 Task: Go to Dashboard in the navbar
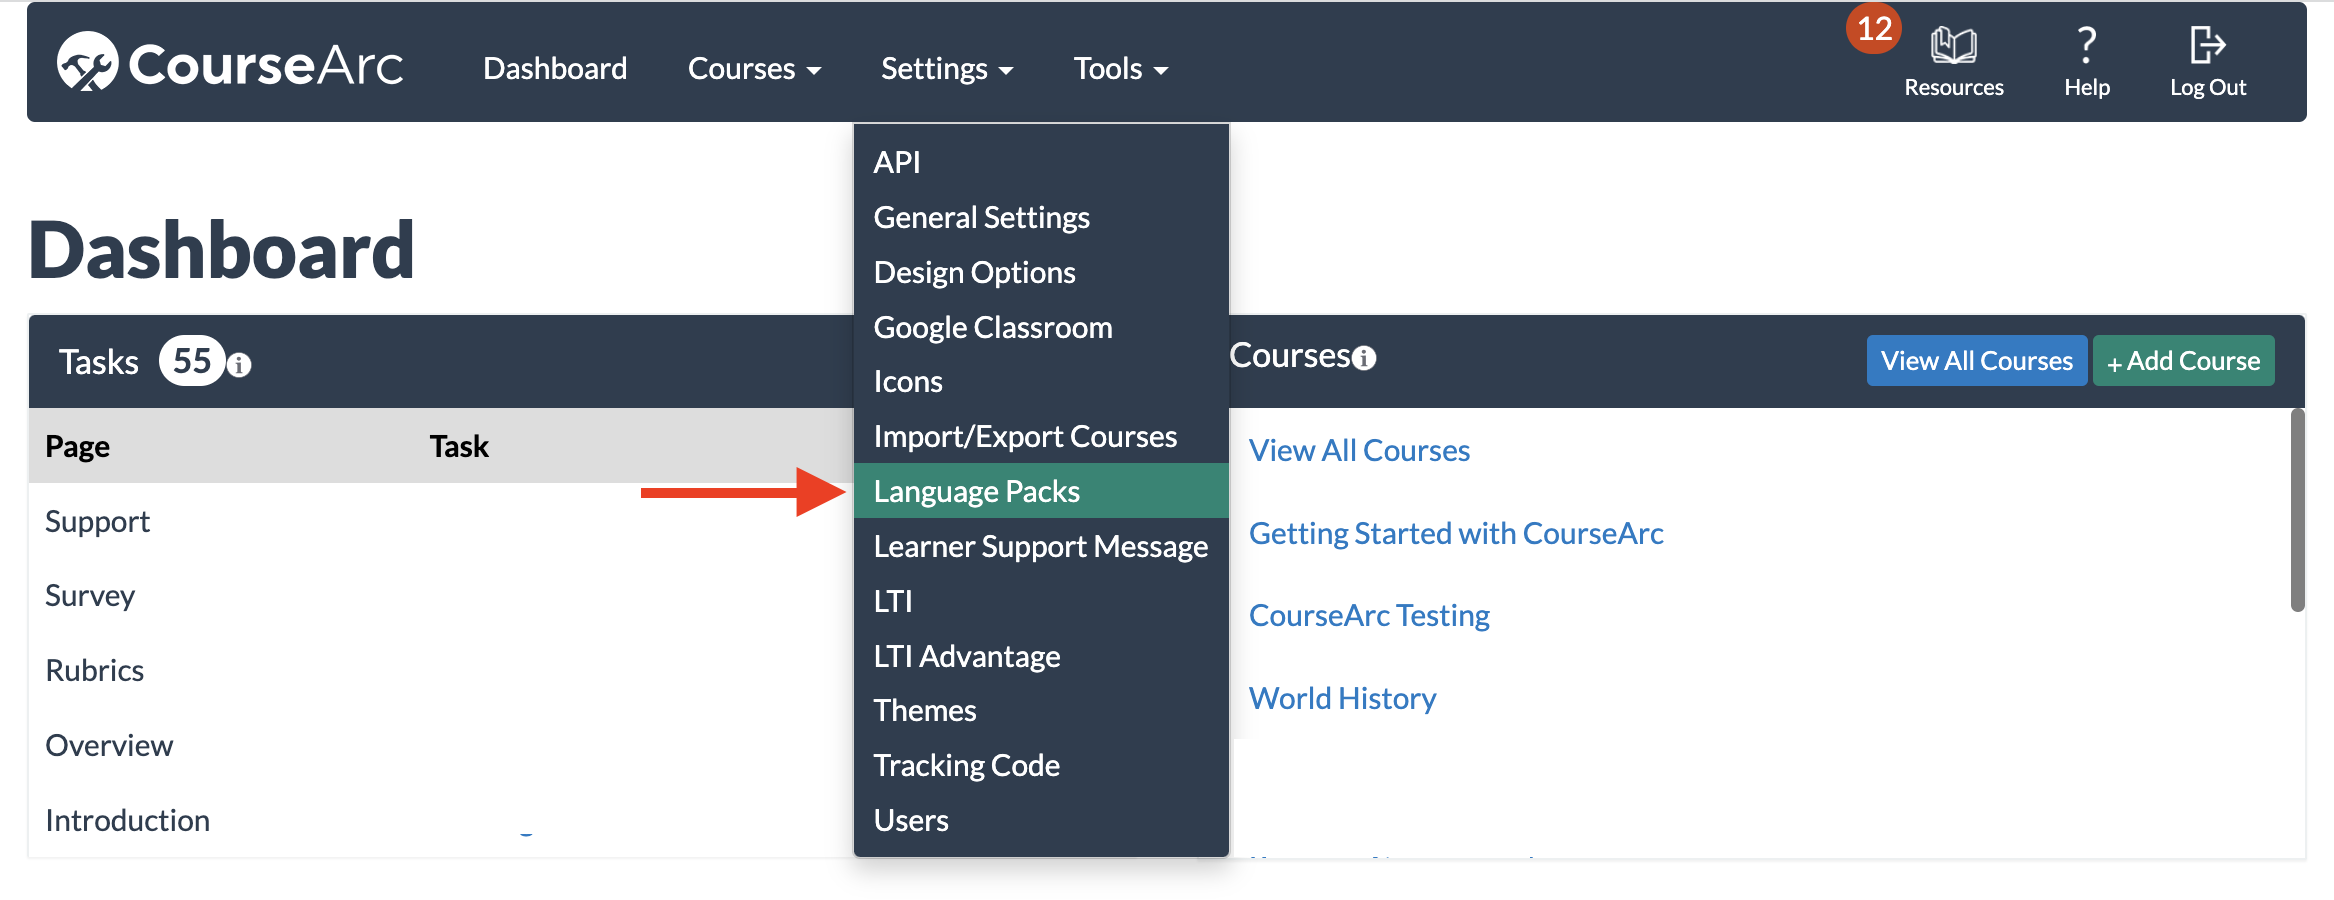point(555,68)
